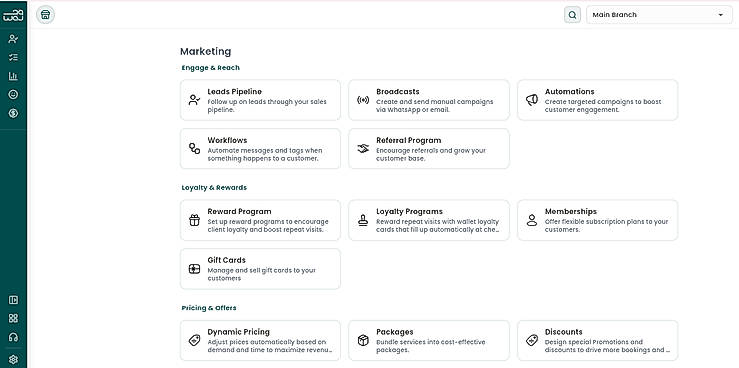Click the Gift Cards card icon
This screenshot has width=739, height=368.
click(x=194, y=269)
